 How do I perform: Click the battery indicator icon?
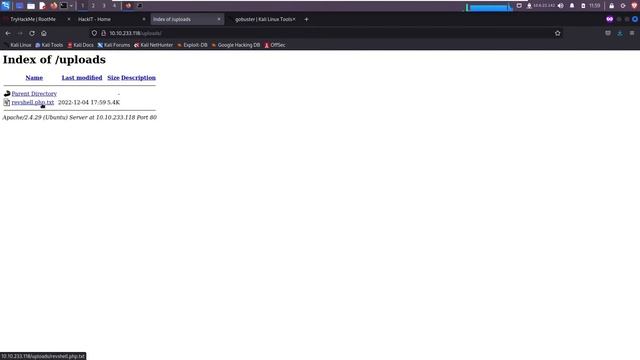(583, 6)
